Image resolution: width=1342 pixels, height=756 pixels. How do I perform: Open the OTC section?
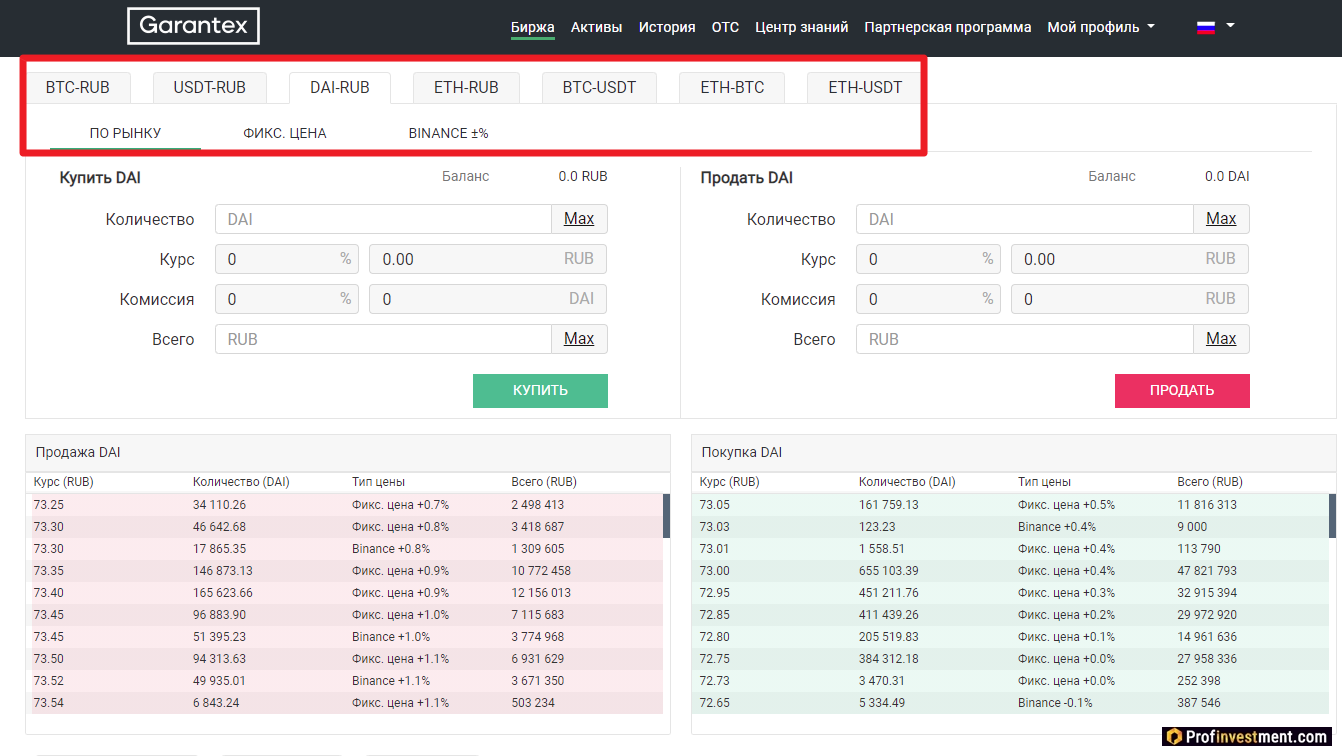[x=725, y=27]
